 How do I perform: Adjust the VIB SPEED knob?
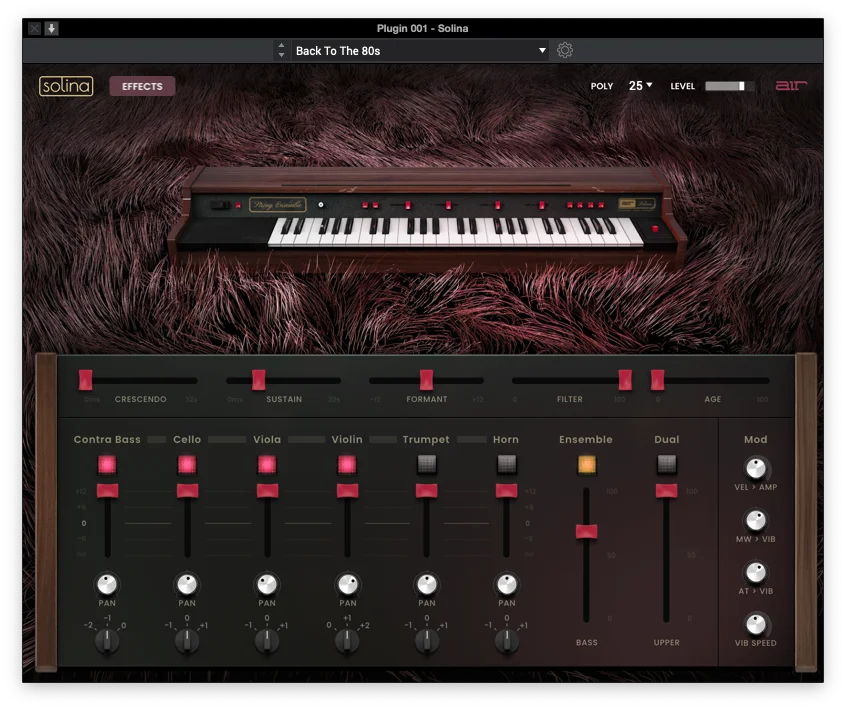point(755,624)
